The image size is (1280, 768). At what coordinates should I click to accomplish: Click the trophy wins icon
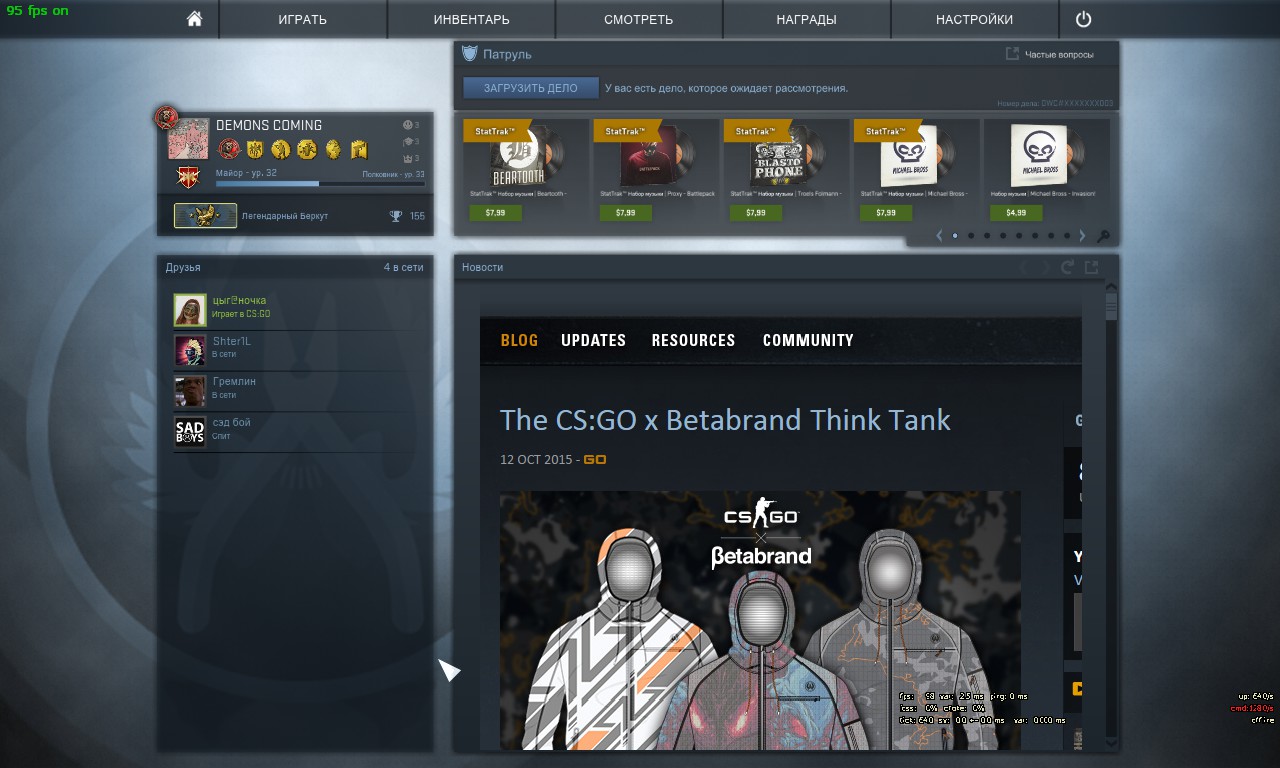click(396, 216)
